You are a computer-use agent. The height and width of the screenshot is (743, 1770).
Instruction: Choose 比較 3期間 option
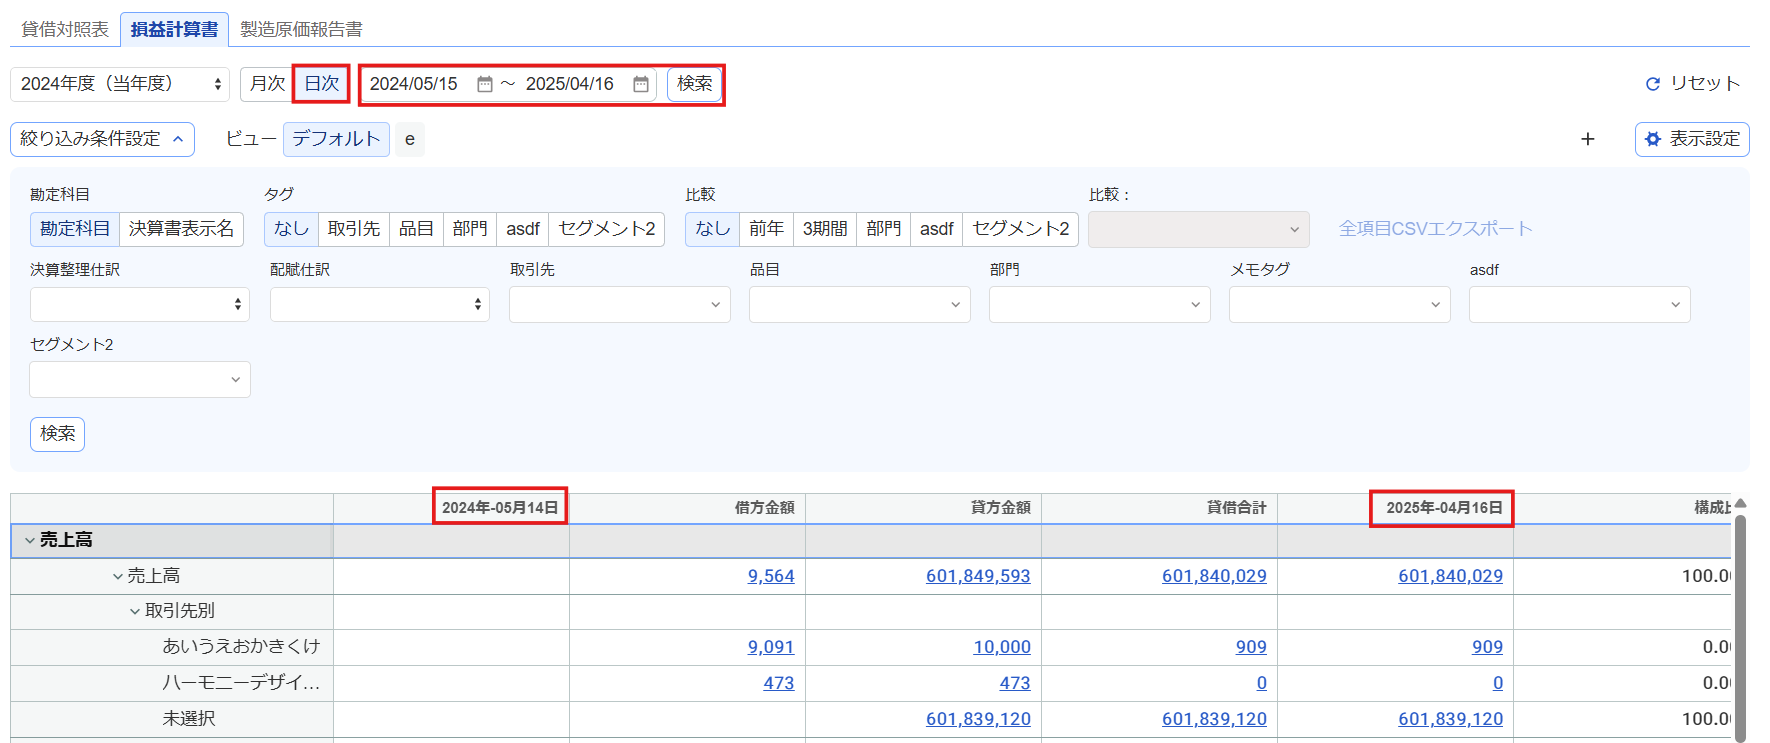point(825,229)
